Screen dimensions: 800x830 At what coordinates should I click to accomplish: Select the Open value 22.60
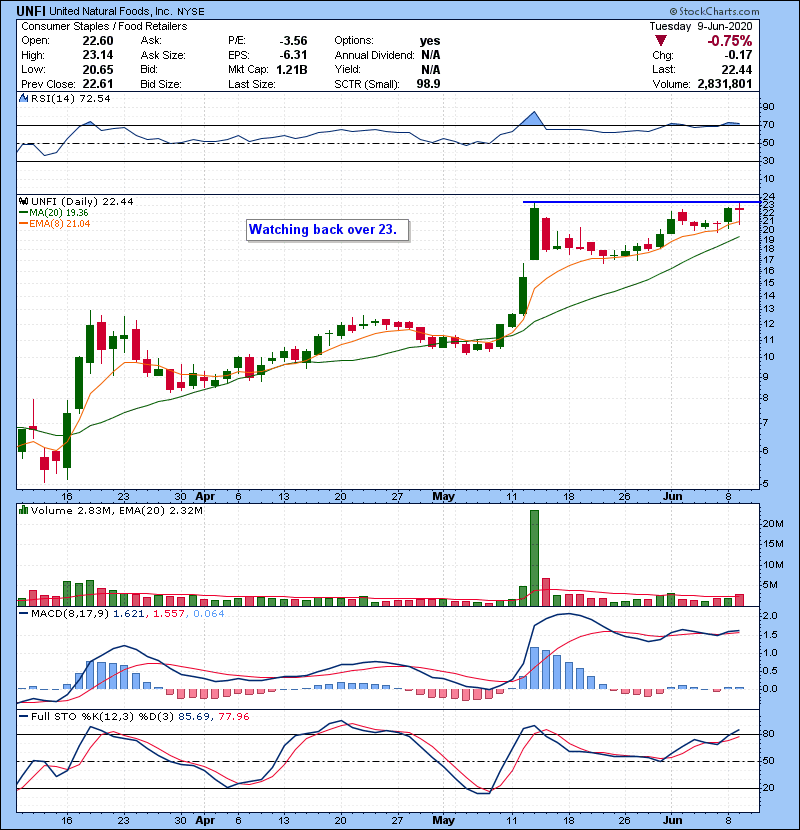coord(98,41)
